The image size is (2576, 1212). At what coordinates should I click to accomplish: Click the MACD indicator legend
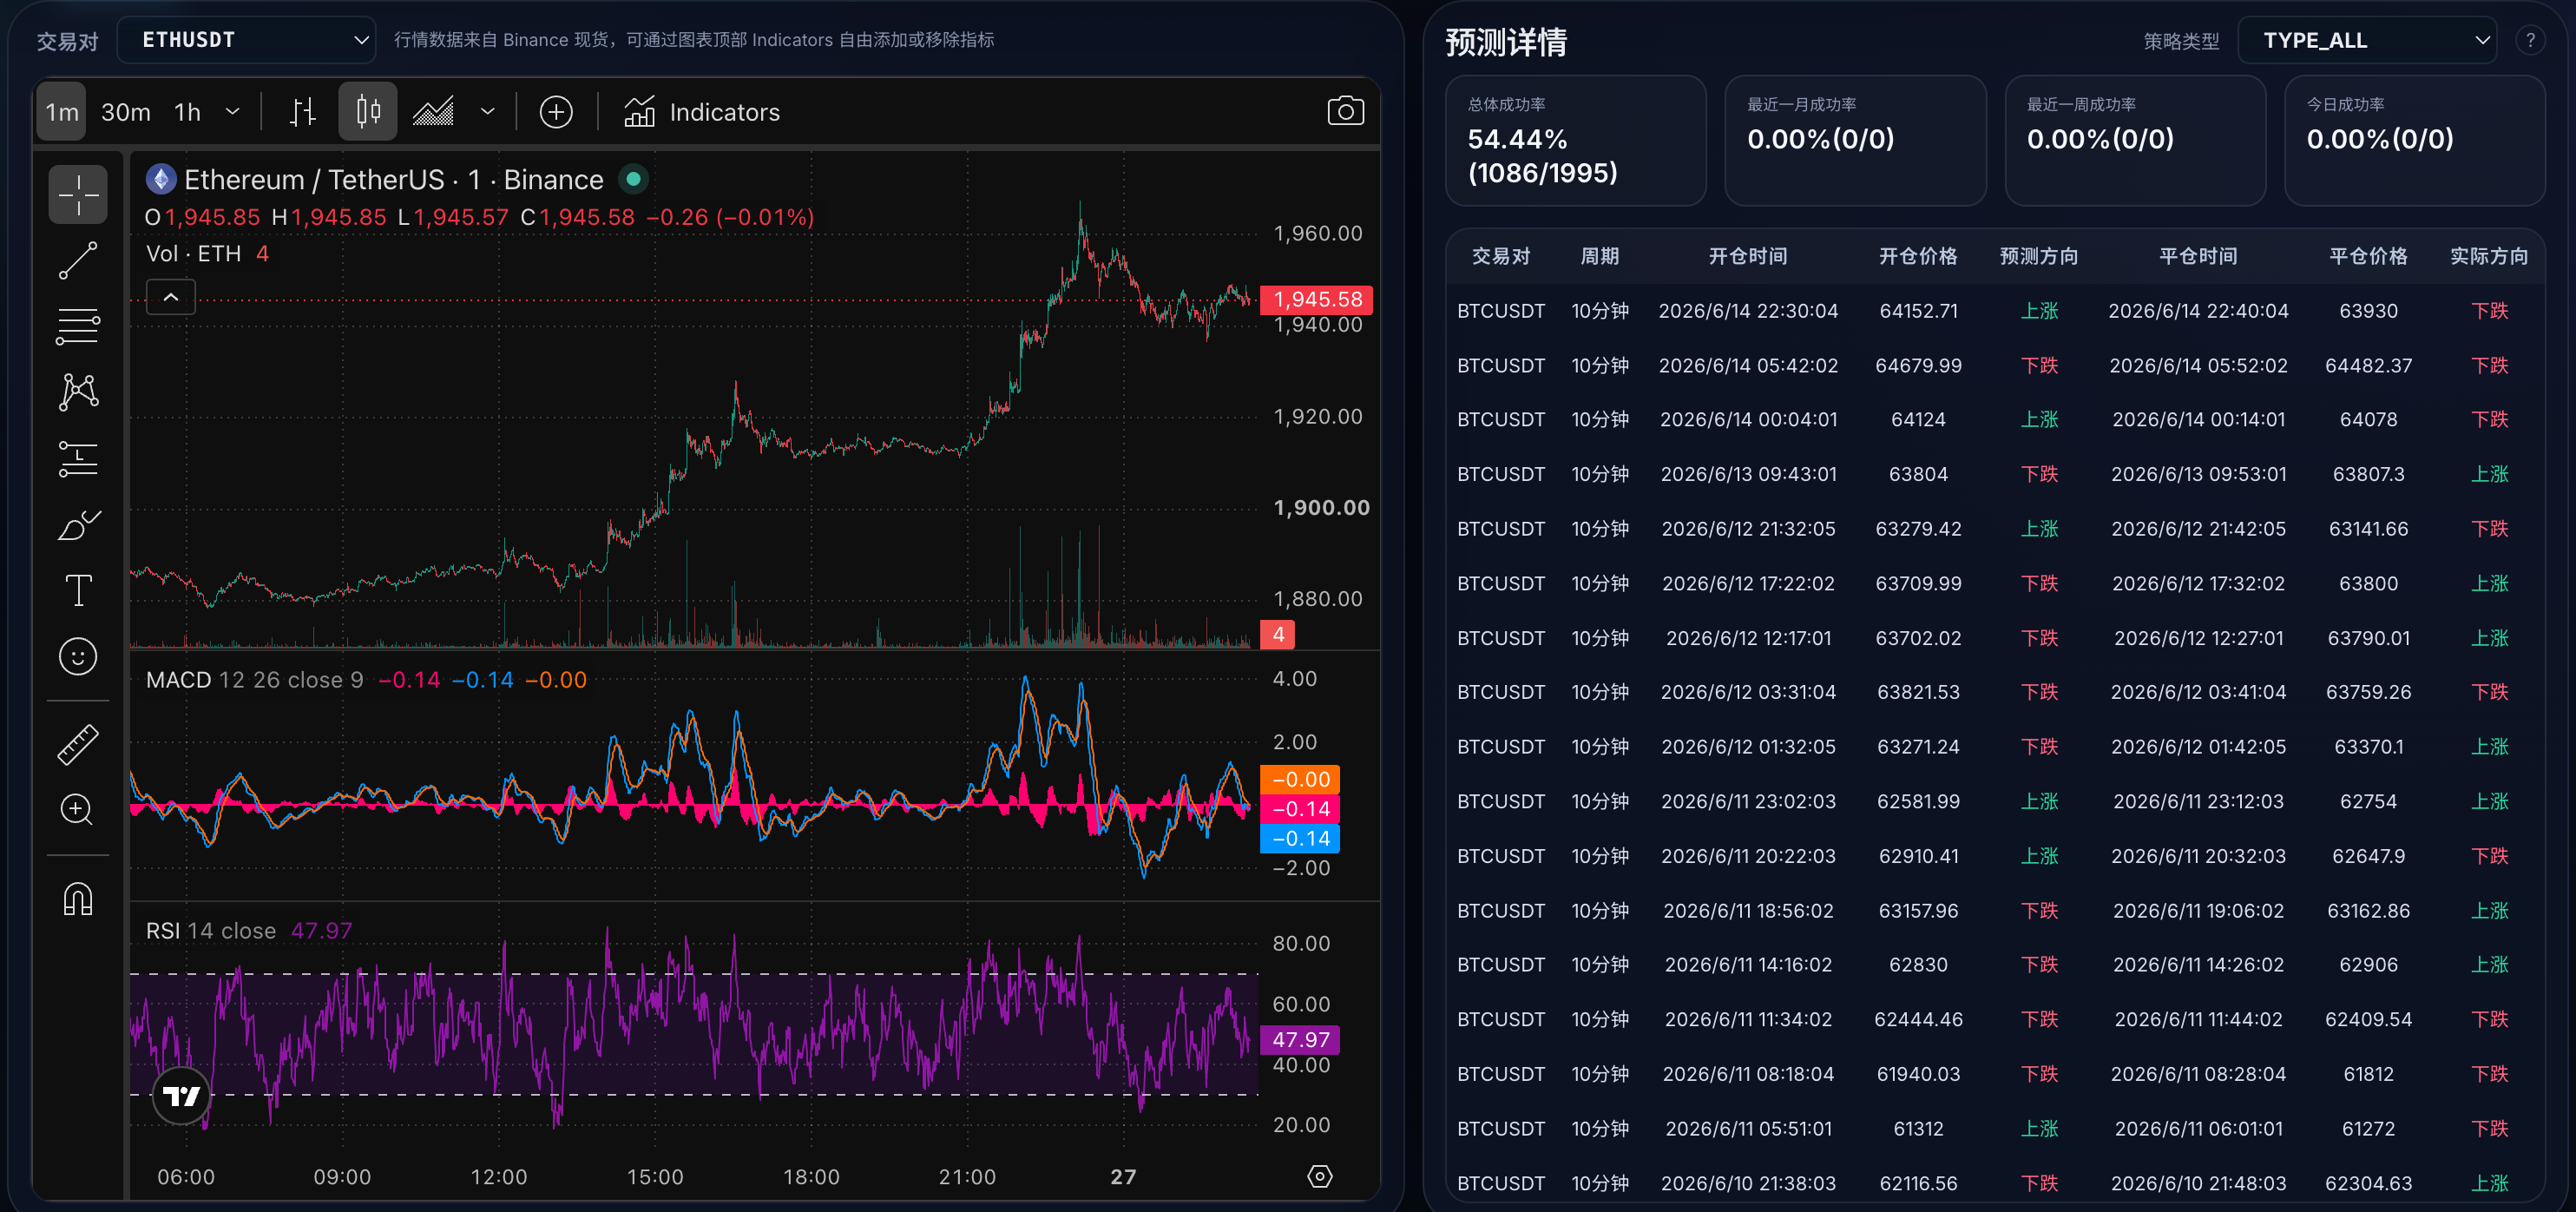click(366, 680)
